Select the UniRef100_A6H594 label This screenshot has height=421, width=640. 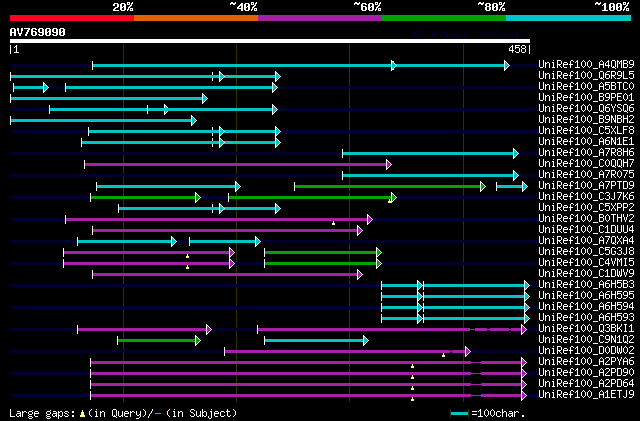pos(586,307)
